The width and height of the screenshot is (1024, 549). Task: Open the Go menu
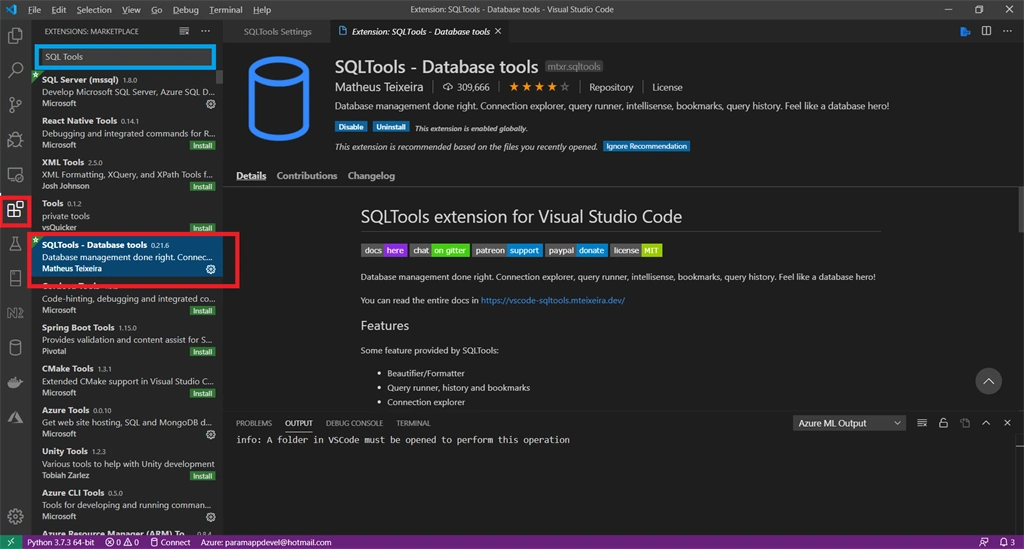tap(157, 10)
